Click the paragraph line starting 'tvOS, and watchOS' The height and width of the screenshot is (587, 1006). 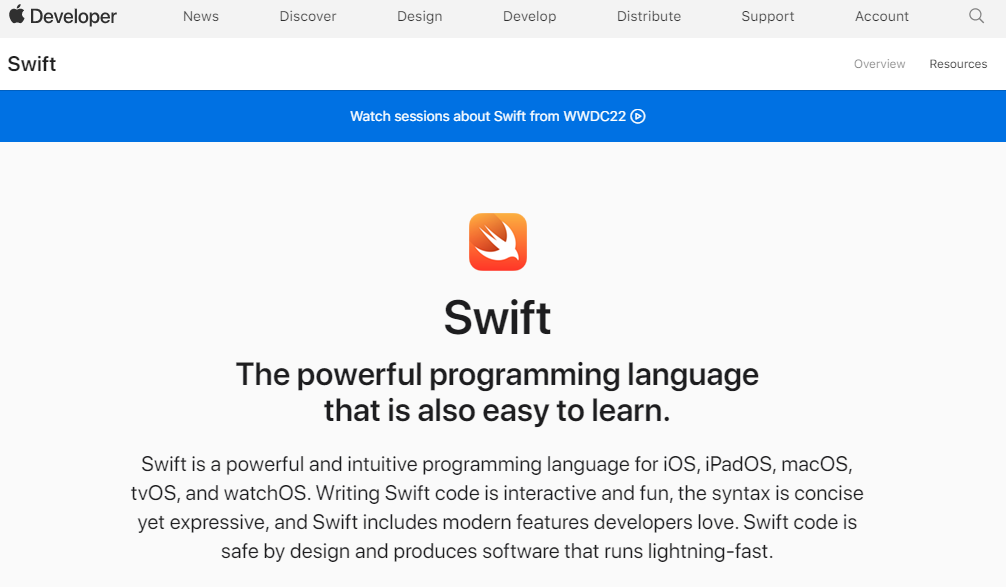tap(497, 493)
